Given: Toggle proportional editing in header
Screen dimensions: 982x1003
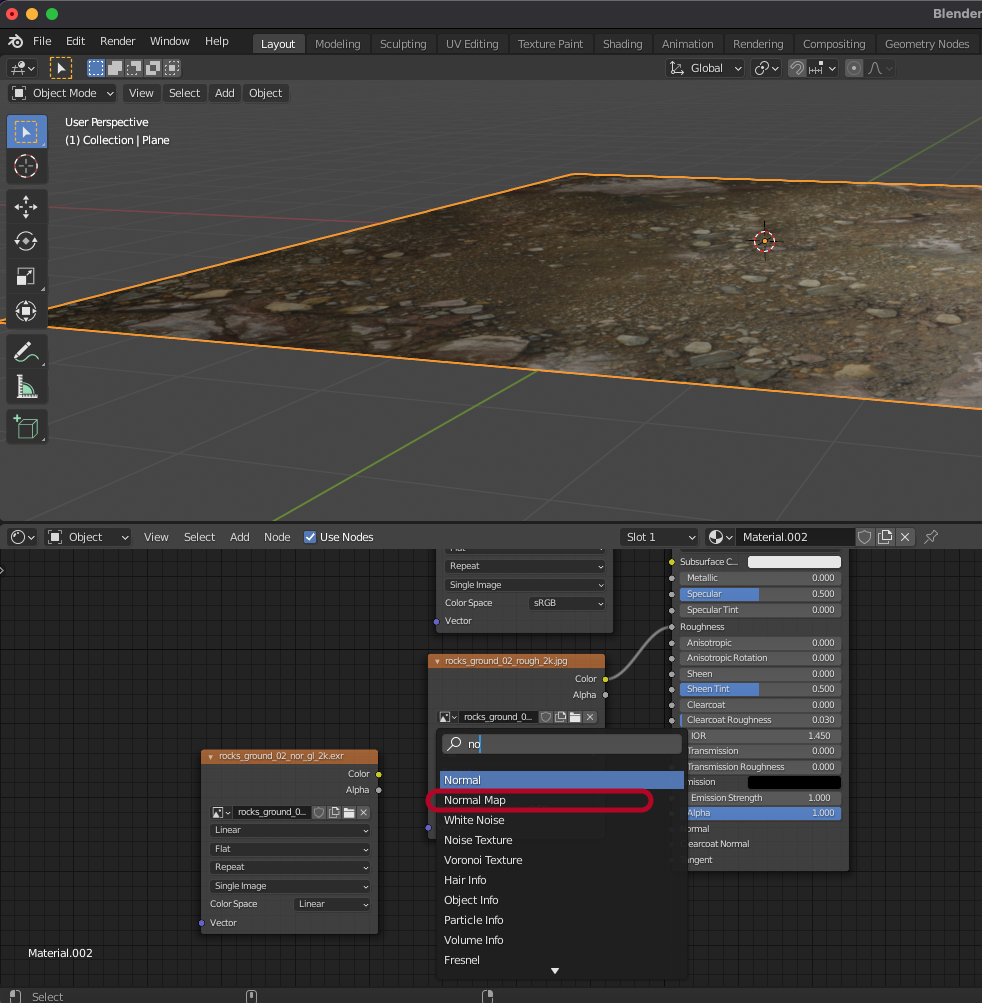Looking at the screenshot, I should click(x=854, y=68).
